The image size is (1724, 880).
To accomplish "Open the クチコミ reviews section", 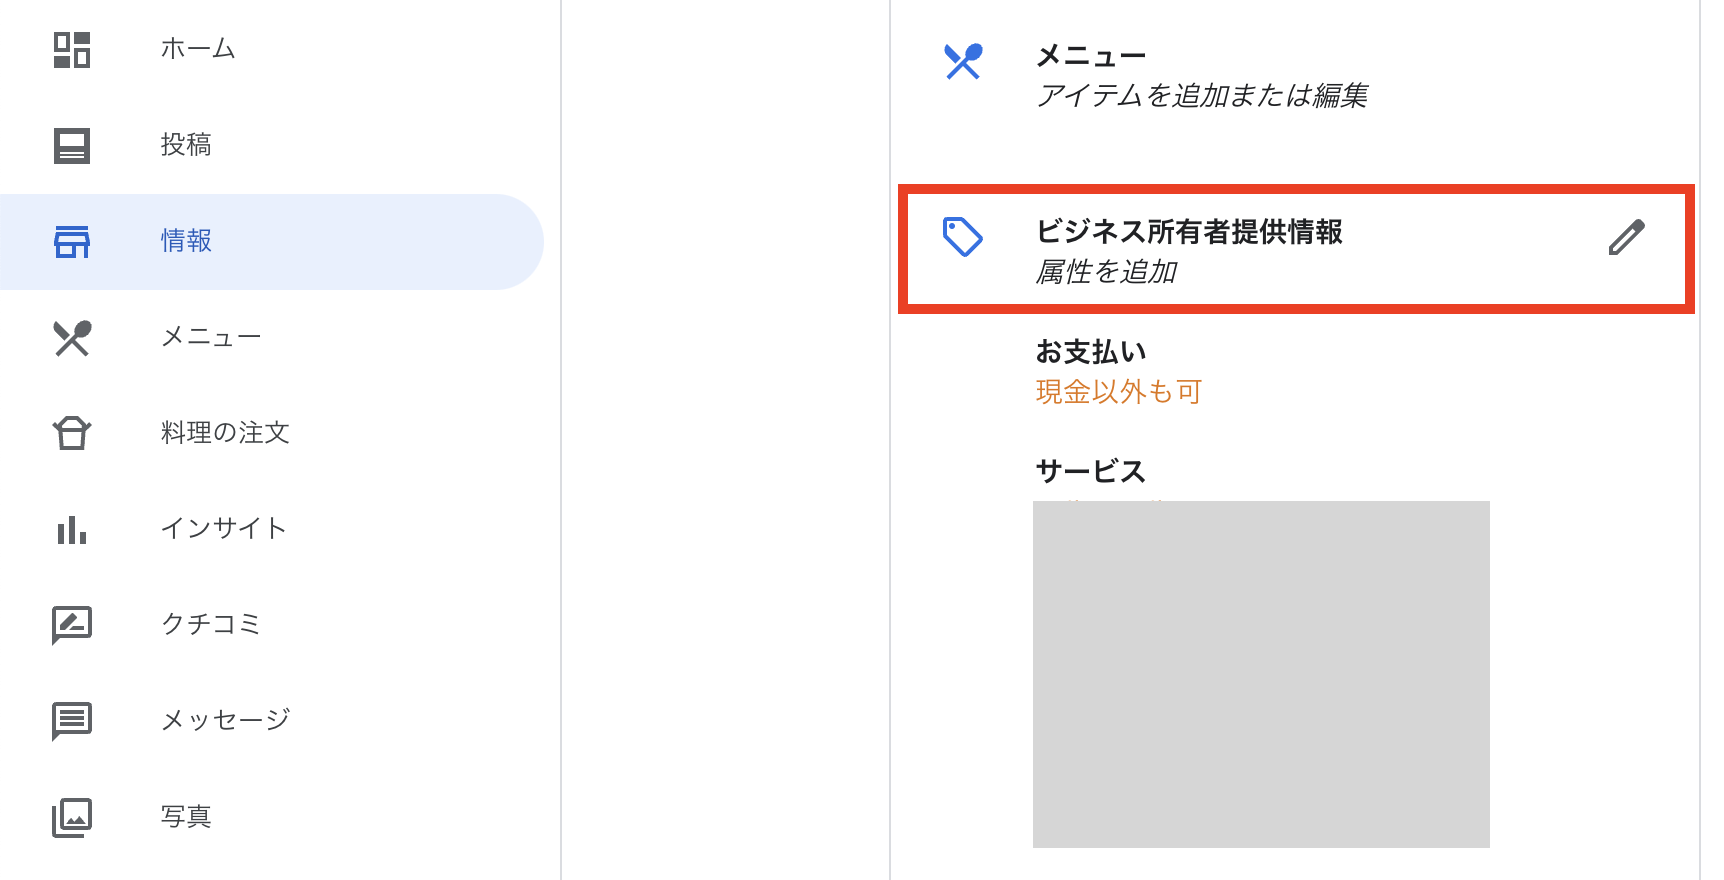I will click(211, 624).
